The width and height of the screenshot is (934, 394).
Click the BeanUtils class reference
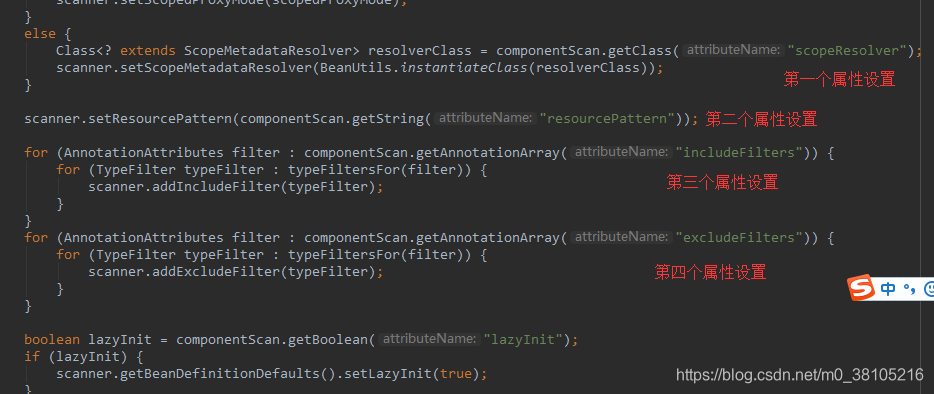coord(356,67)
